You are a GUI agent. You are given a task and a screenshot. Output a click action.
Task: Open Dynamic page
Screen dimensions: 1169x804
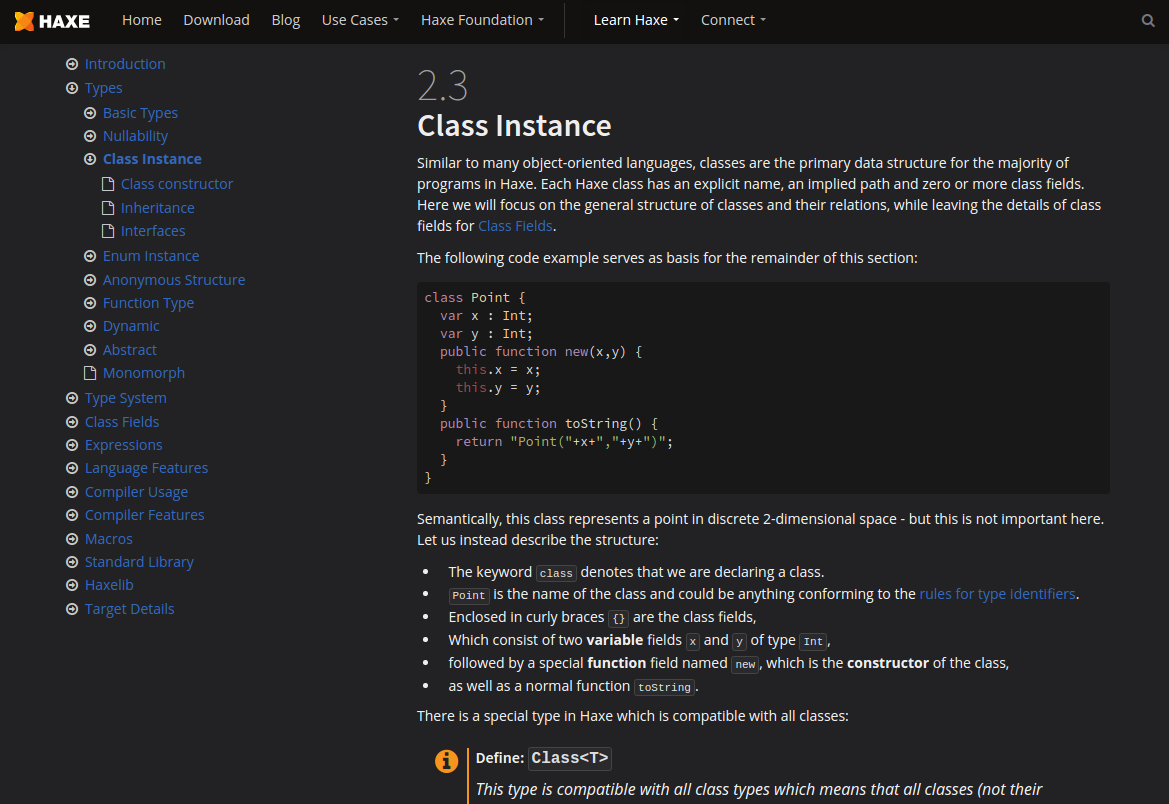click(x=131, y=327)
